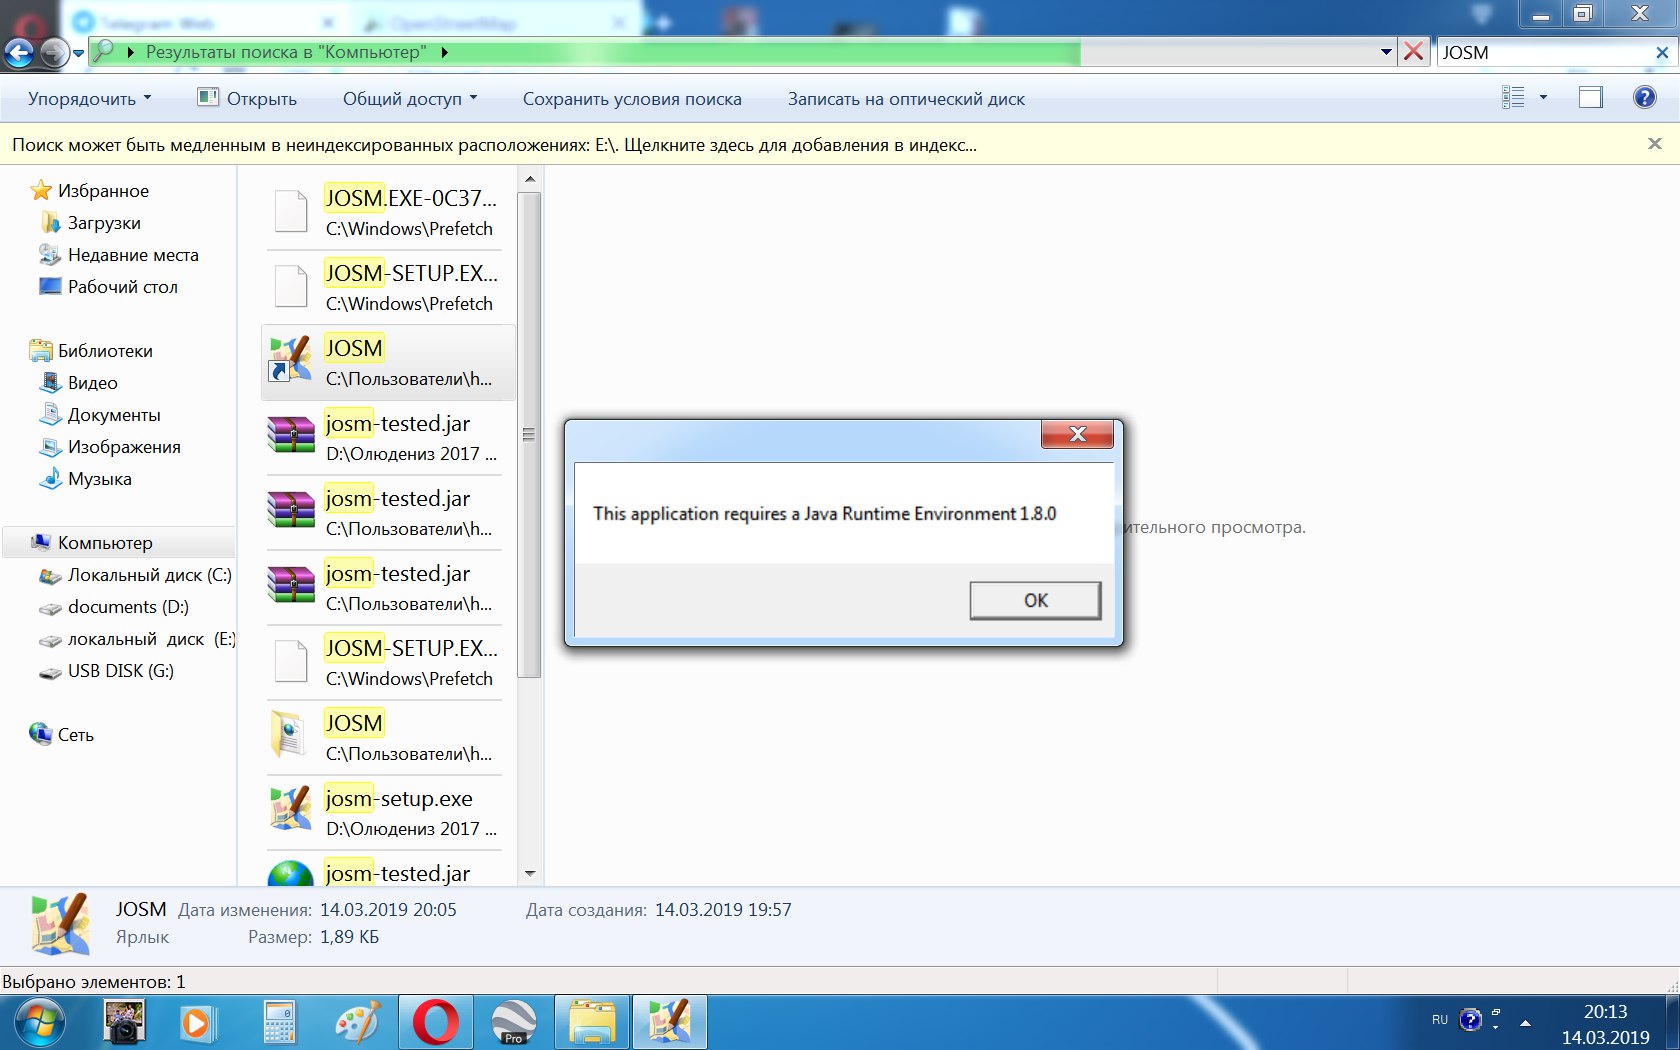This screenshot has height=1050, width=1680.
Task: Open the Общий доступ dropdown menu
Action: coord(410,99)
